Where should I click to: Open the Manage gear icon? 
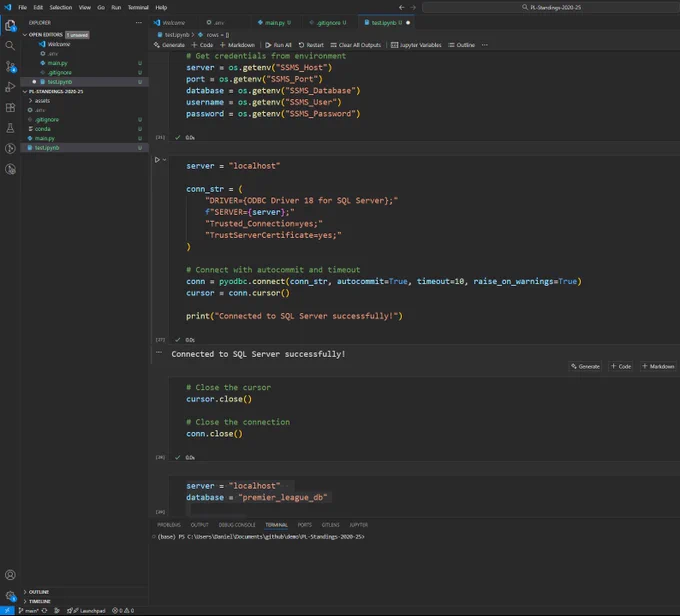(x=10, y=596)
